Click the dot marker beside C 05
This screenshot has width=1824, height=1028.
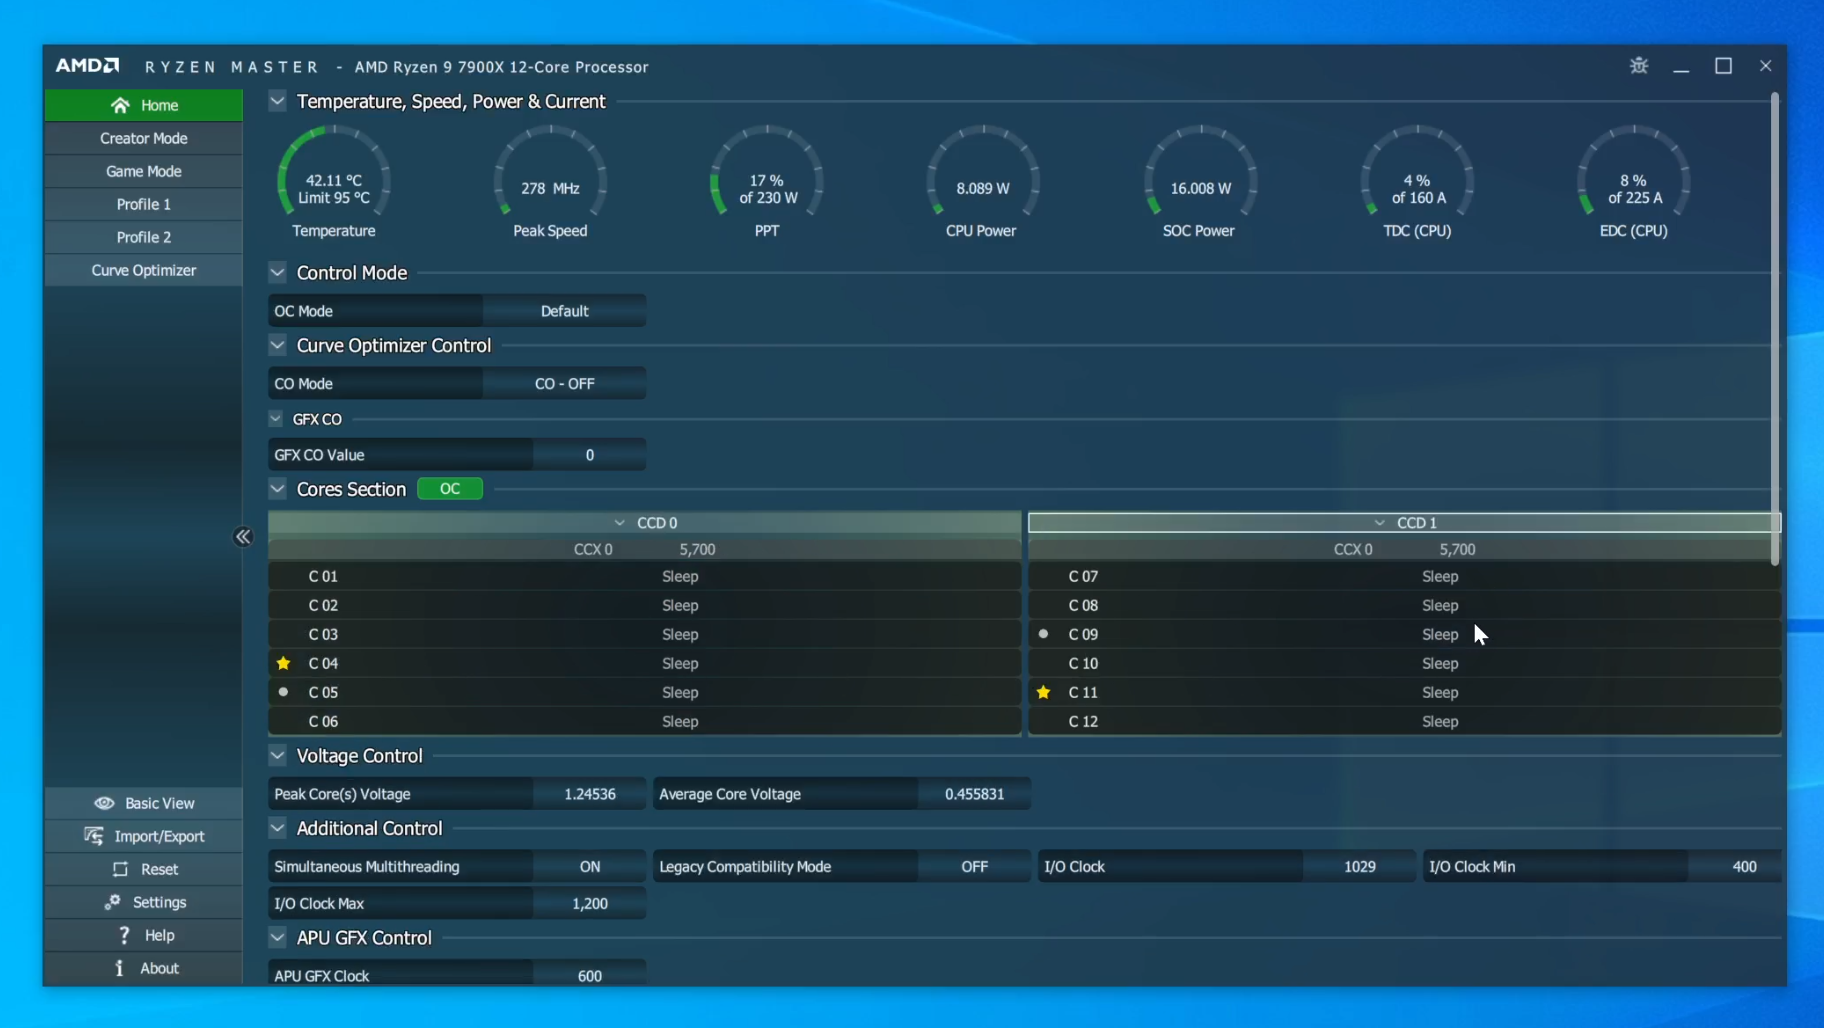coord(284,692)
